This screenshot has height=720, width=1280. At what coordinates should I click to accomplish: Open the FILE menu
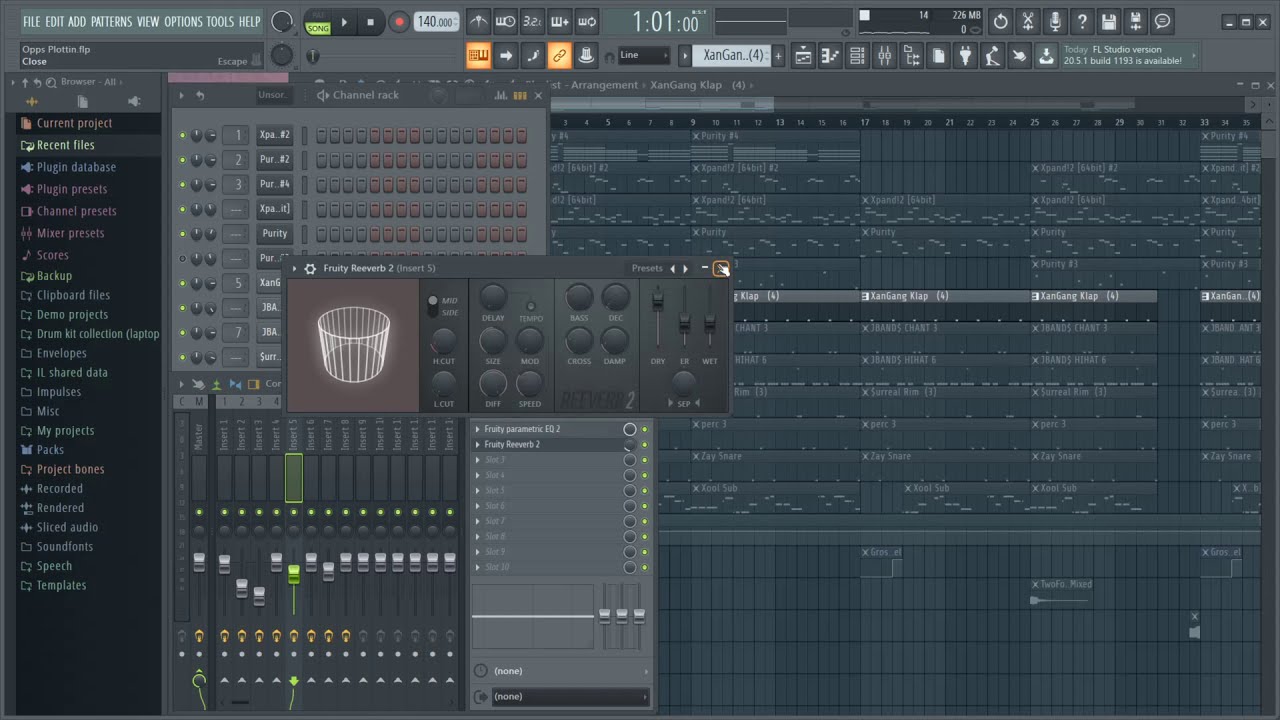coord(32,21)
